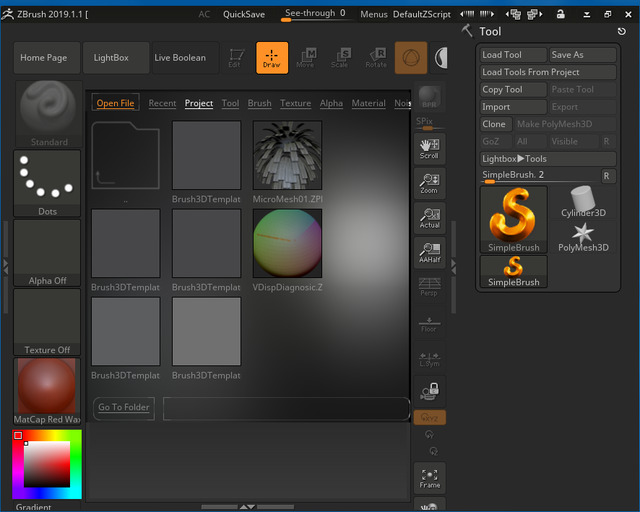Click the Tool palette hammer icon
This screenshot has width=640, height=512.
[x=467, y=31]
